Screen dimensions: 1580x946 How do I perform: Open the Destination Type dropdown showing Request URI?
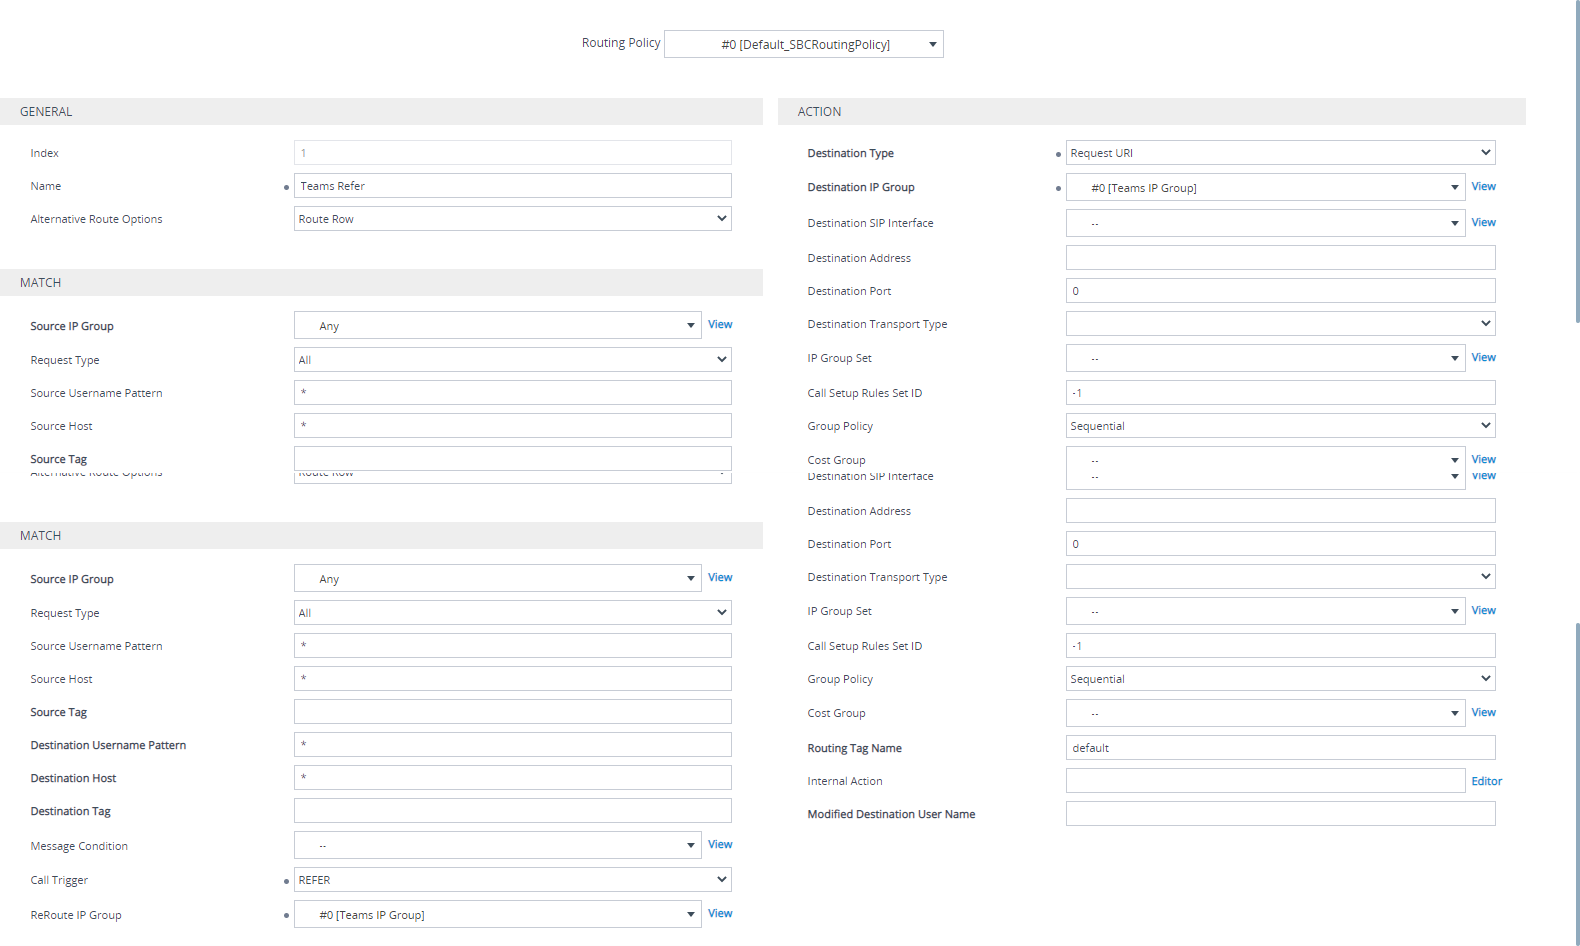tap(1280, 153)
